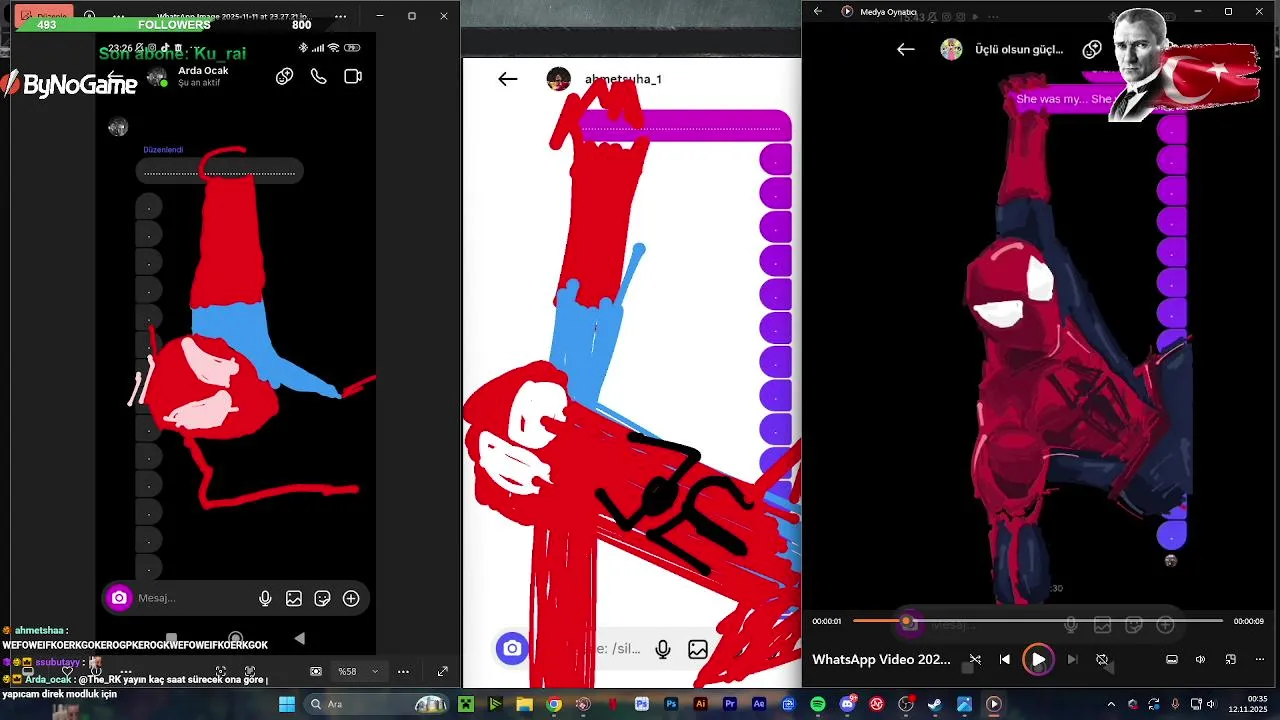Open Spotify from the taskbar
Image resolution: width=1280 pixels, height=720 pixels.
coord(818,704)
